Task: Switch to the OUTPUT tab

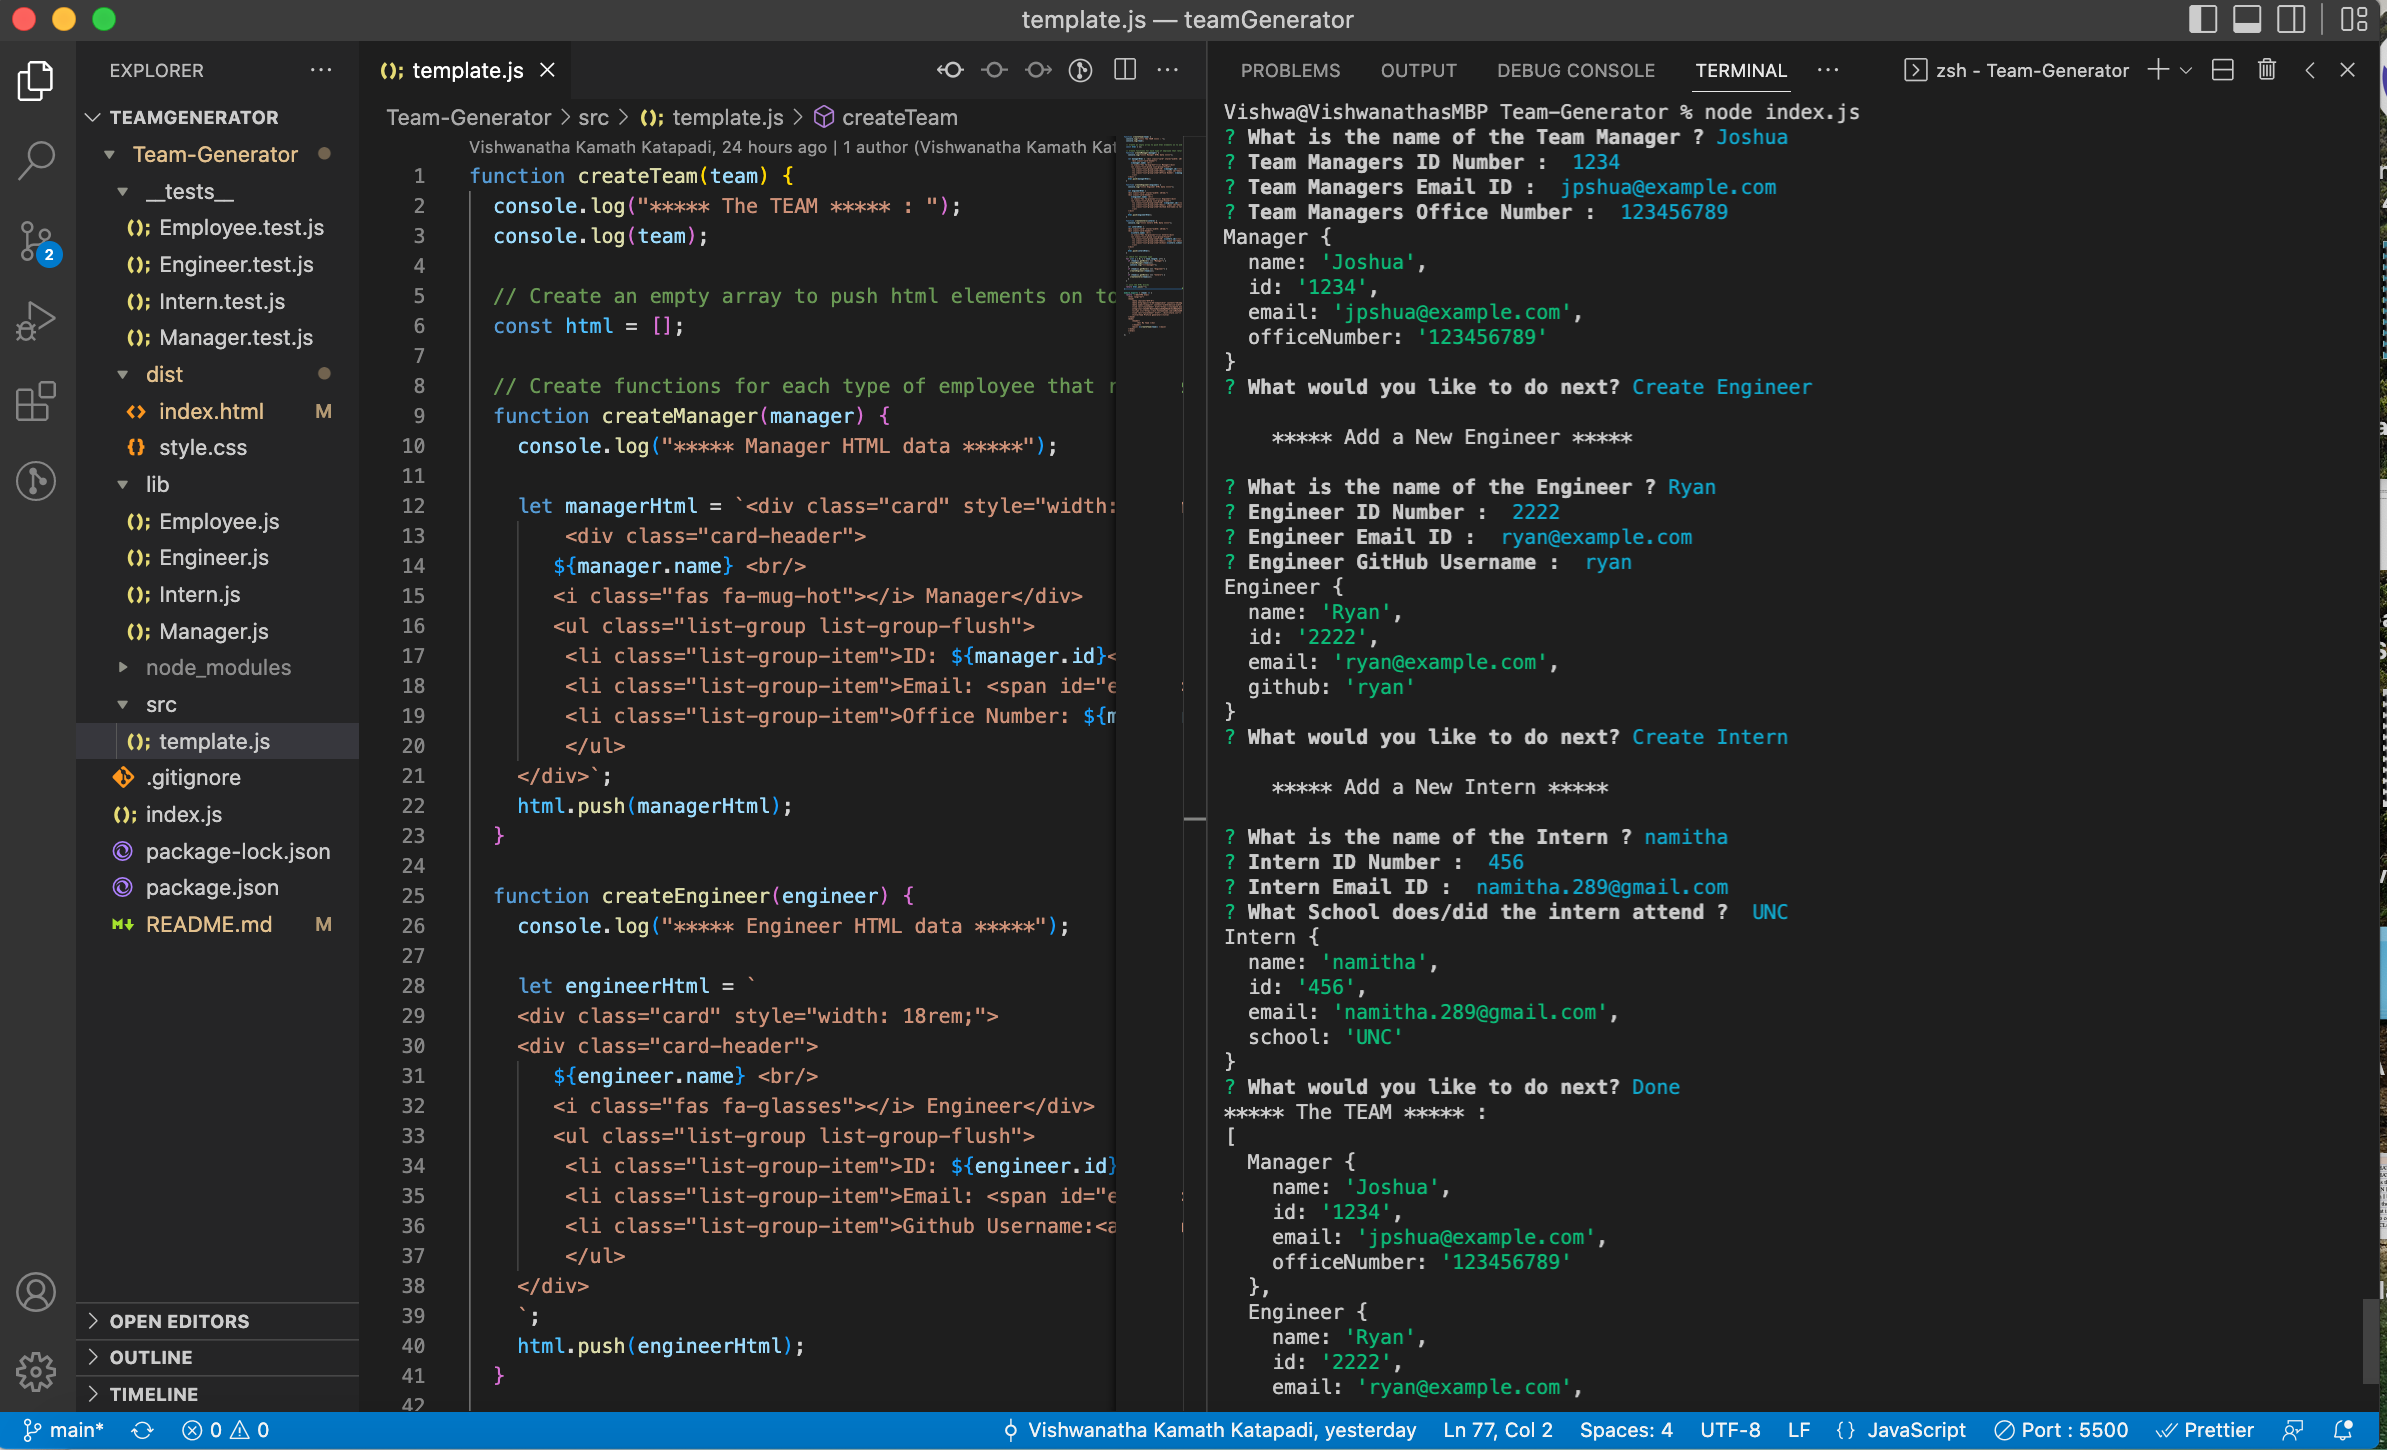Action: (1418, 70)
